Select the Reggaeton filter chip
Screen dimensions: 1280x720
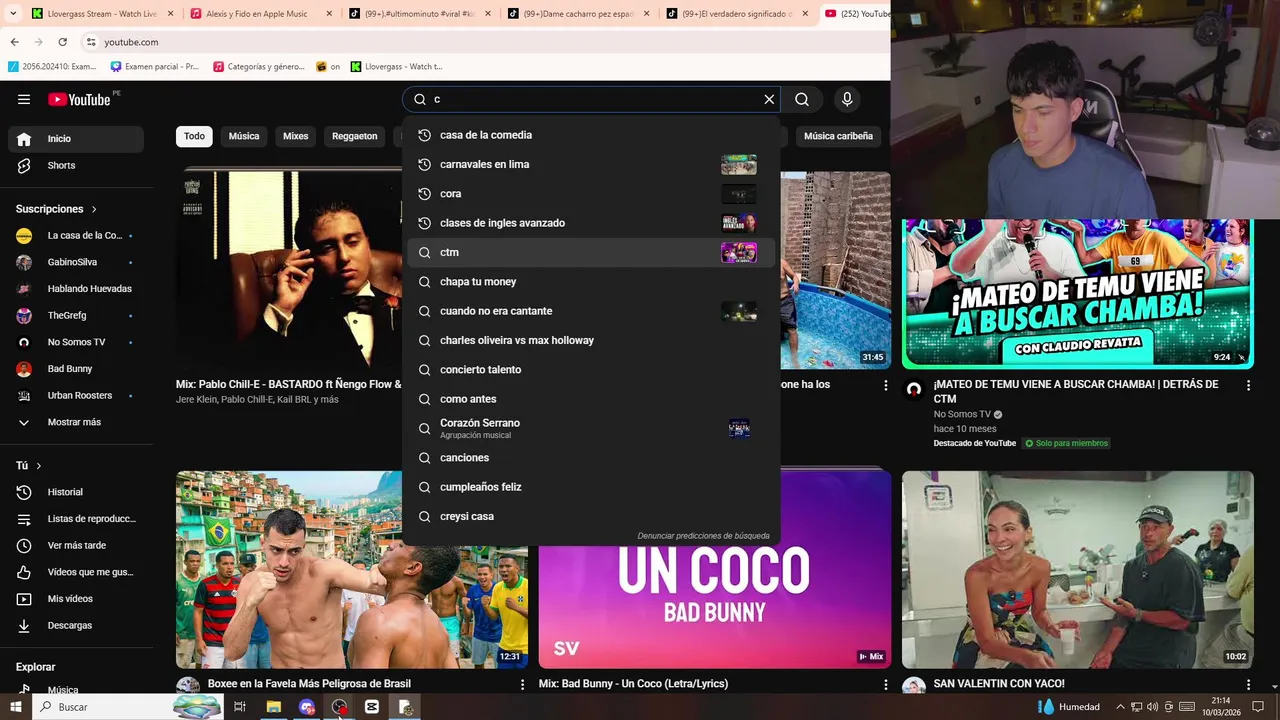click(x=355, y=136)
